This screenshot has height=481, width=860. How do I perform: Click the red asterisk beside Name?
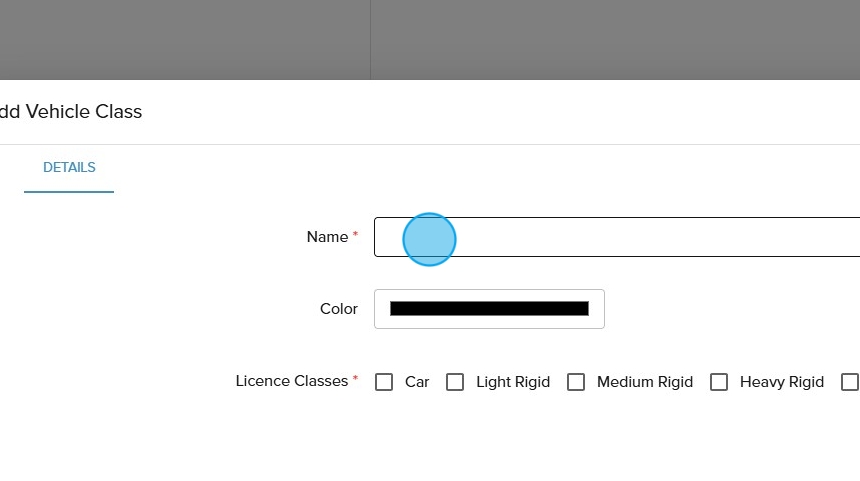355,235
